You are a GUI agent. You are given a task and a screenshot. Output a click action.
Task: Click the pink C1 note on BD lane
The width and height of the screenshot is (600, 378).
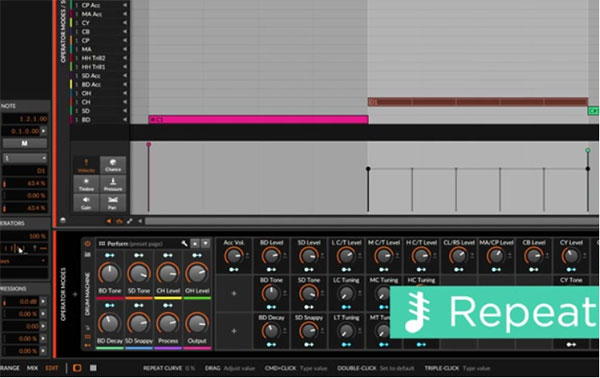(x=258, y=120)
